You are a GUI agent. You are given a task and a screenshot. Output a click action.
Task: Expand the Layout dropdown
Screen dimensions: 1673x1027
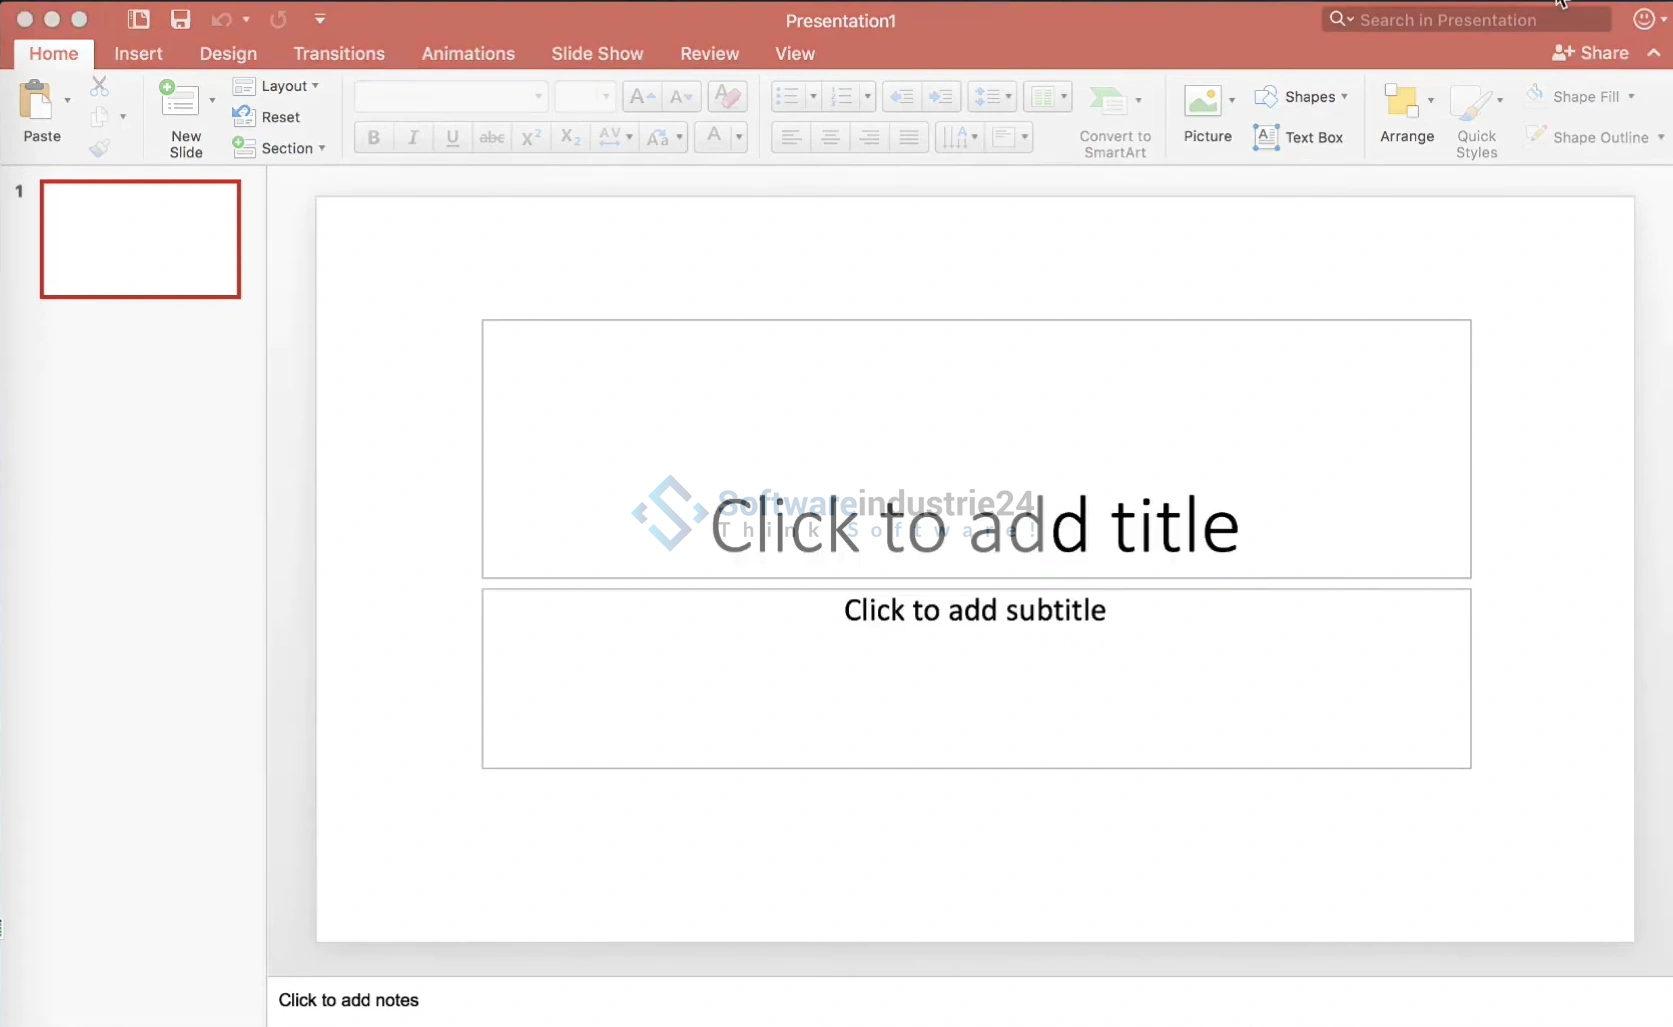[277, 87]
